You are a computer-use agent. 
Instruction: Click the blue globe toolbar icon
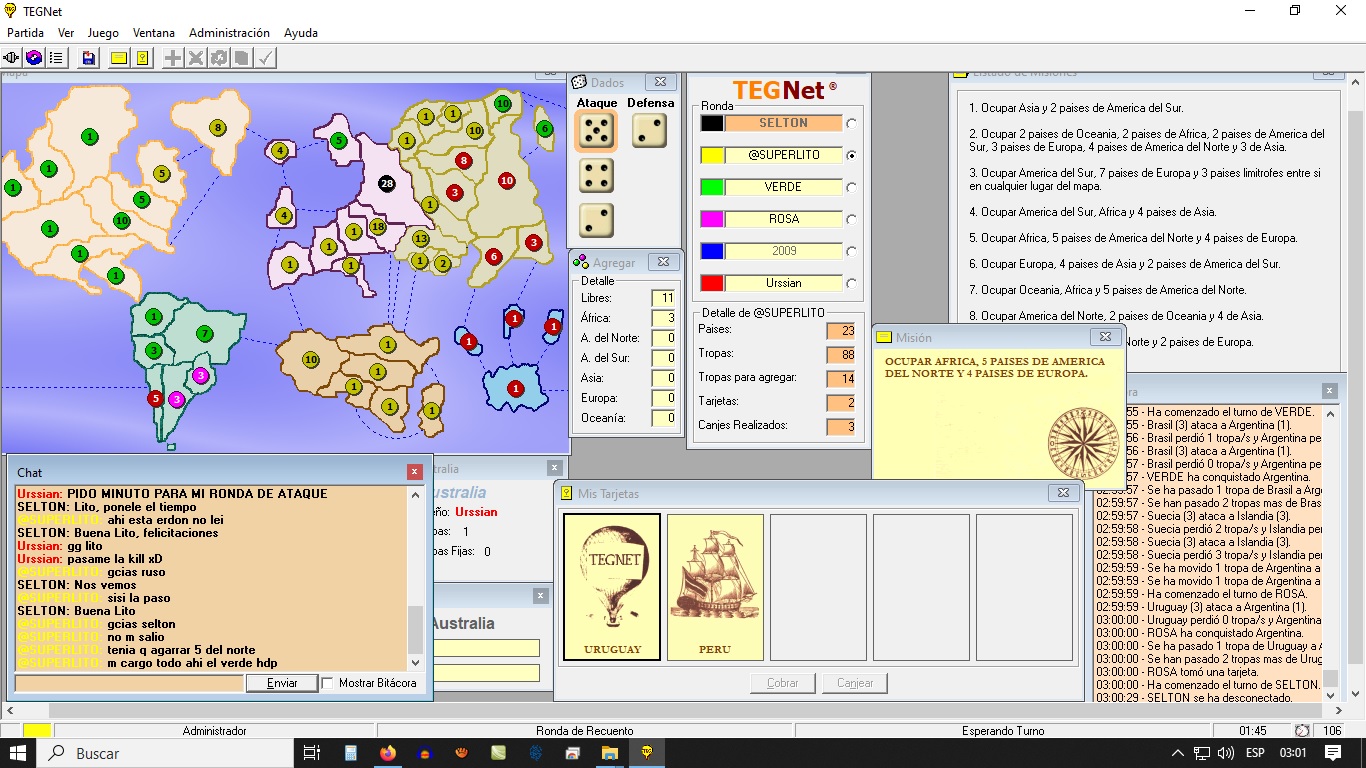(34, 58)
